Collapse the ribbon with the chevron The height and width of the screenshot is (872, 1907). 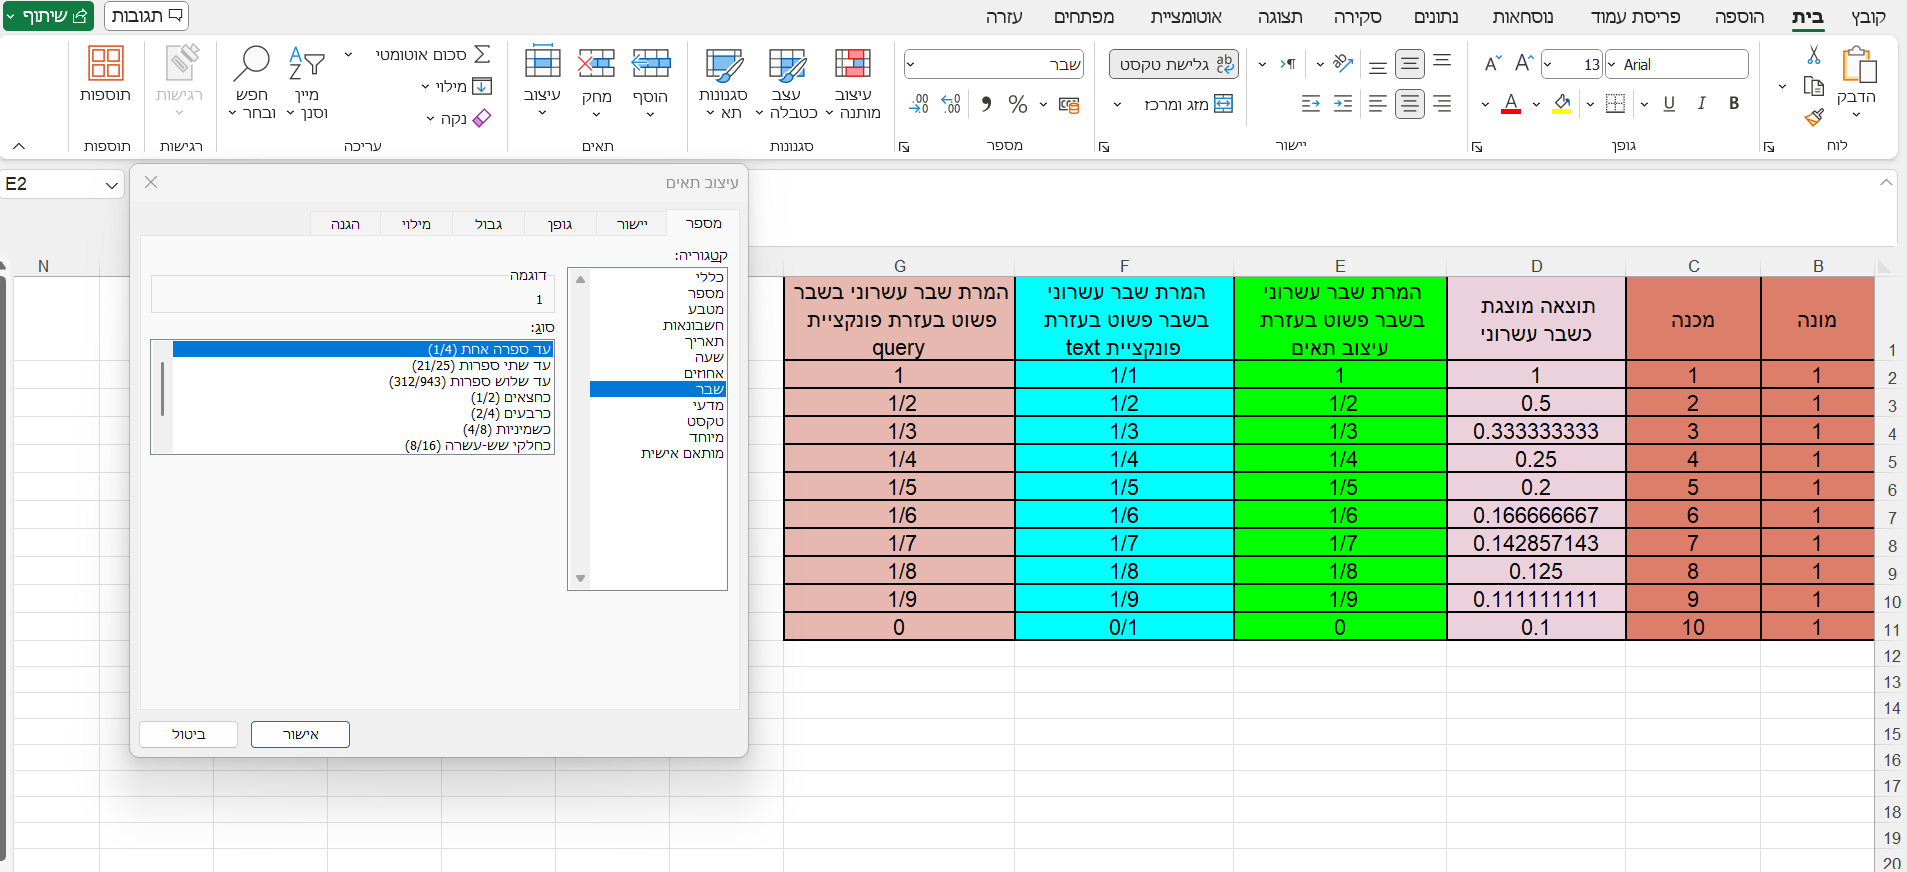19,146
